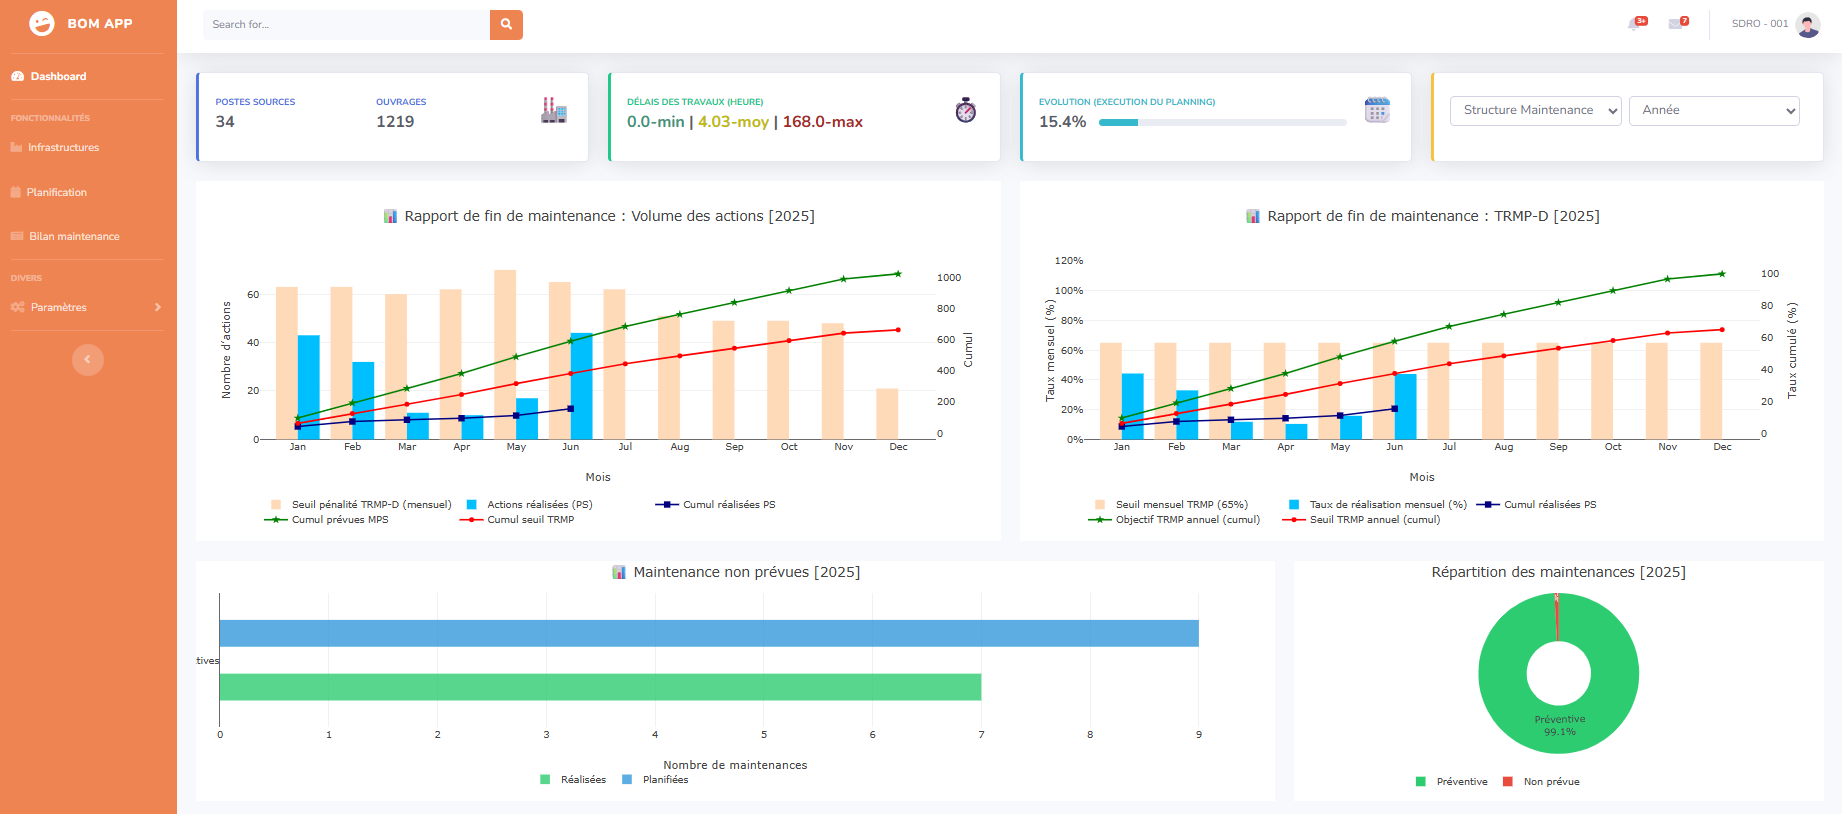Expand the Paramètres sidebar submenu

coord(86,307)
